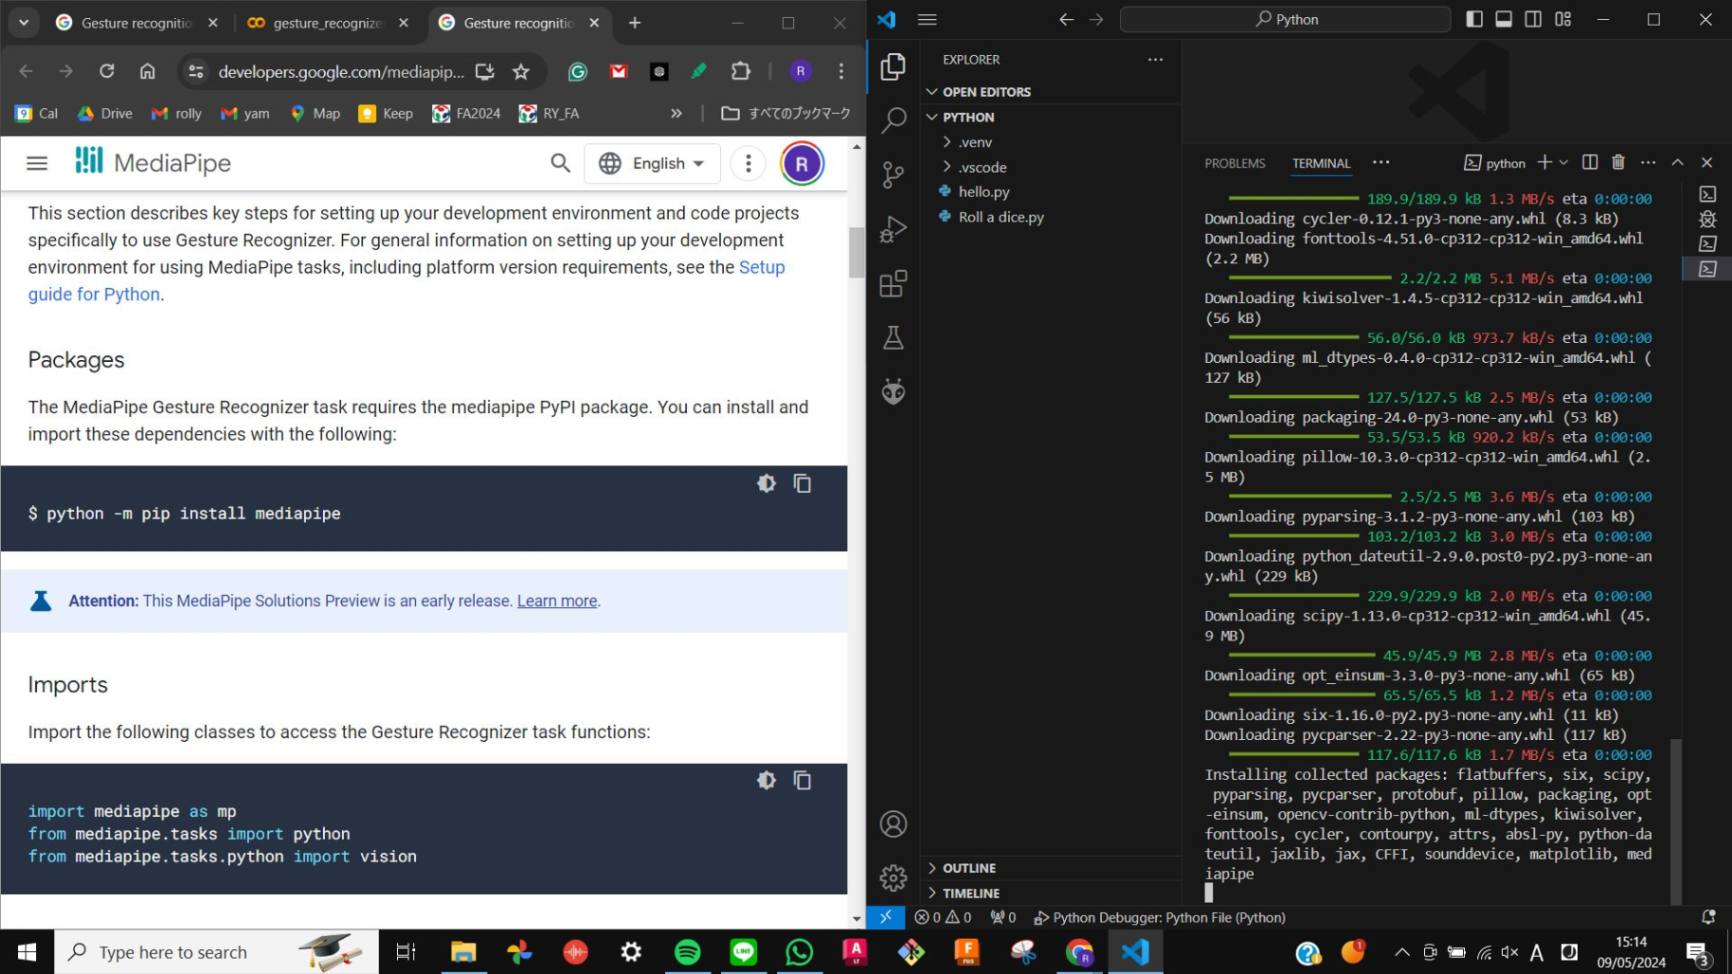Viewport: 1732px width, 974px height.
Task: Copy the pip install mediapipe code
Action: coord(802,483)
